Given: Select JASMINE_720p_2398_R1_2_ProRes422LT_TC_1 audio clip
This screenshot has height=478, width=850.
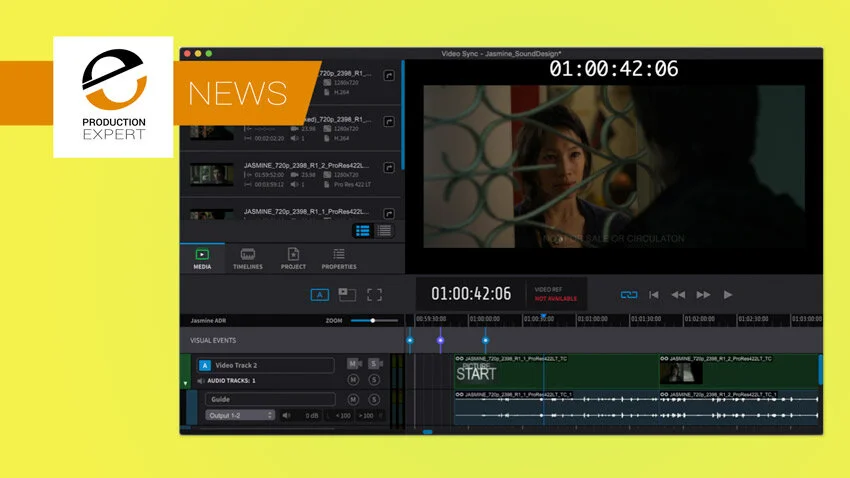Looking at the screenshot, I should (738, 407).
